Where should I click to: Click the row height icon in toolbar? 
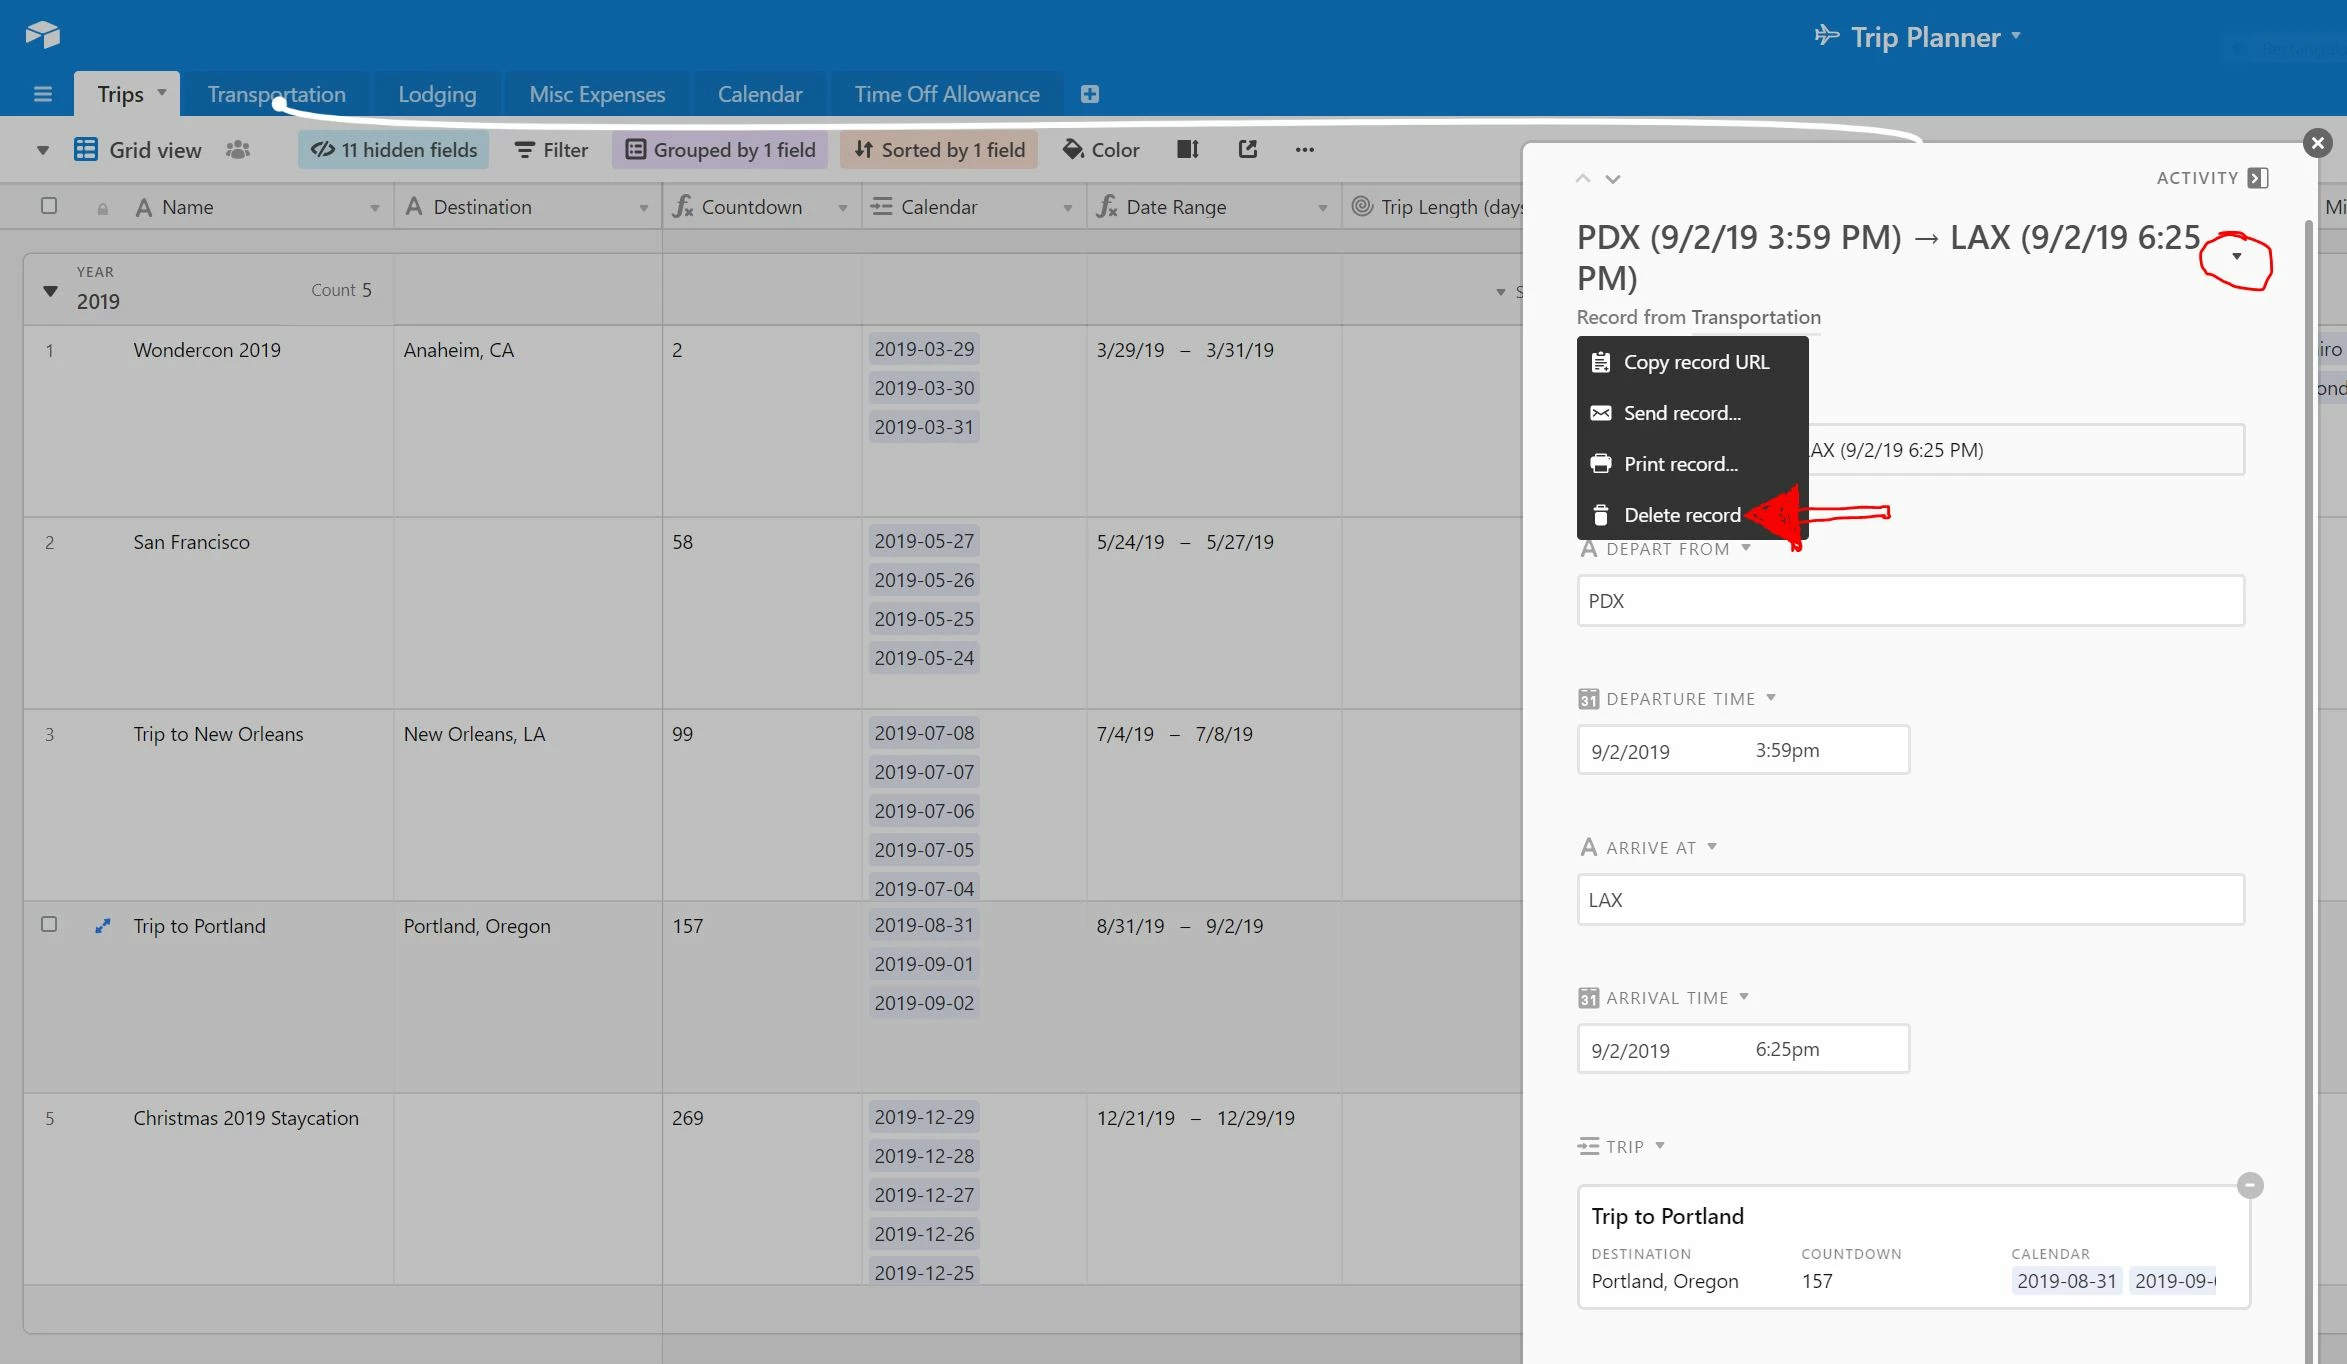(1188, 150)
